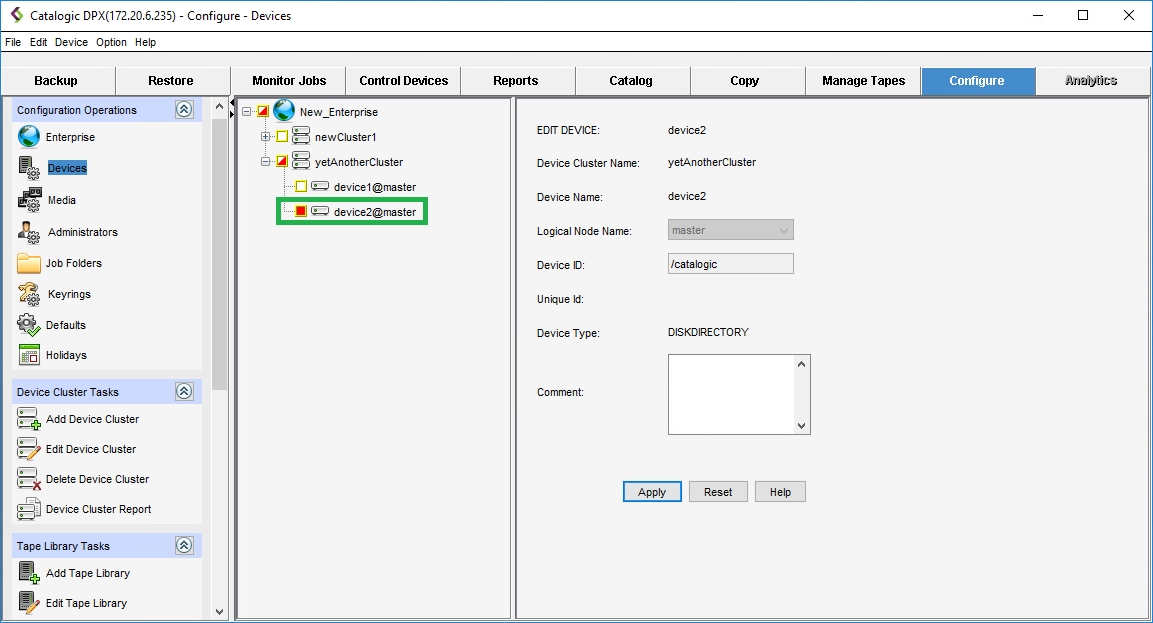This screenshot has width=1153, height=623.
Task: Select the Administrators icon
Action: coord(30,231)
